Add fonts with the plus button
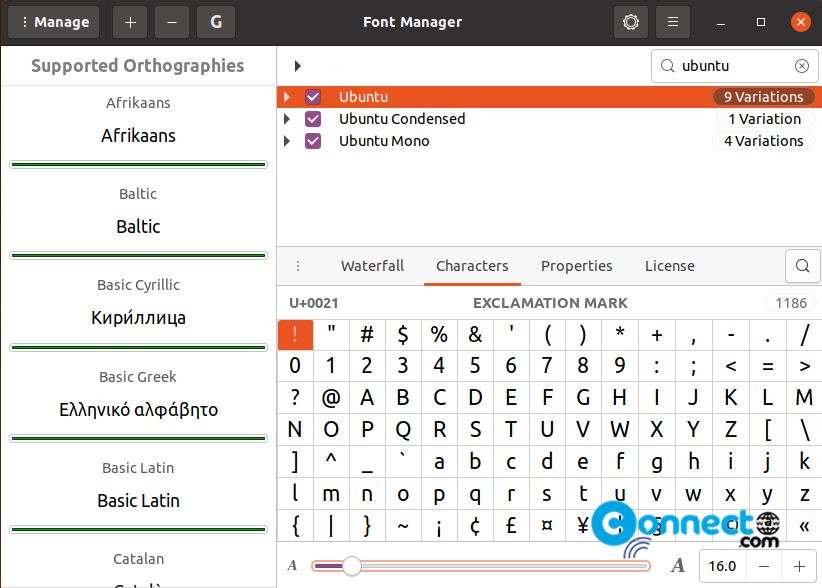 pos(130,22)
